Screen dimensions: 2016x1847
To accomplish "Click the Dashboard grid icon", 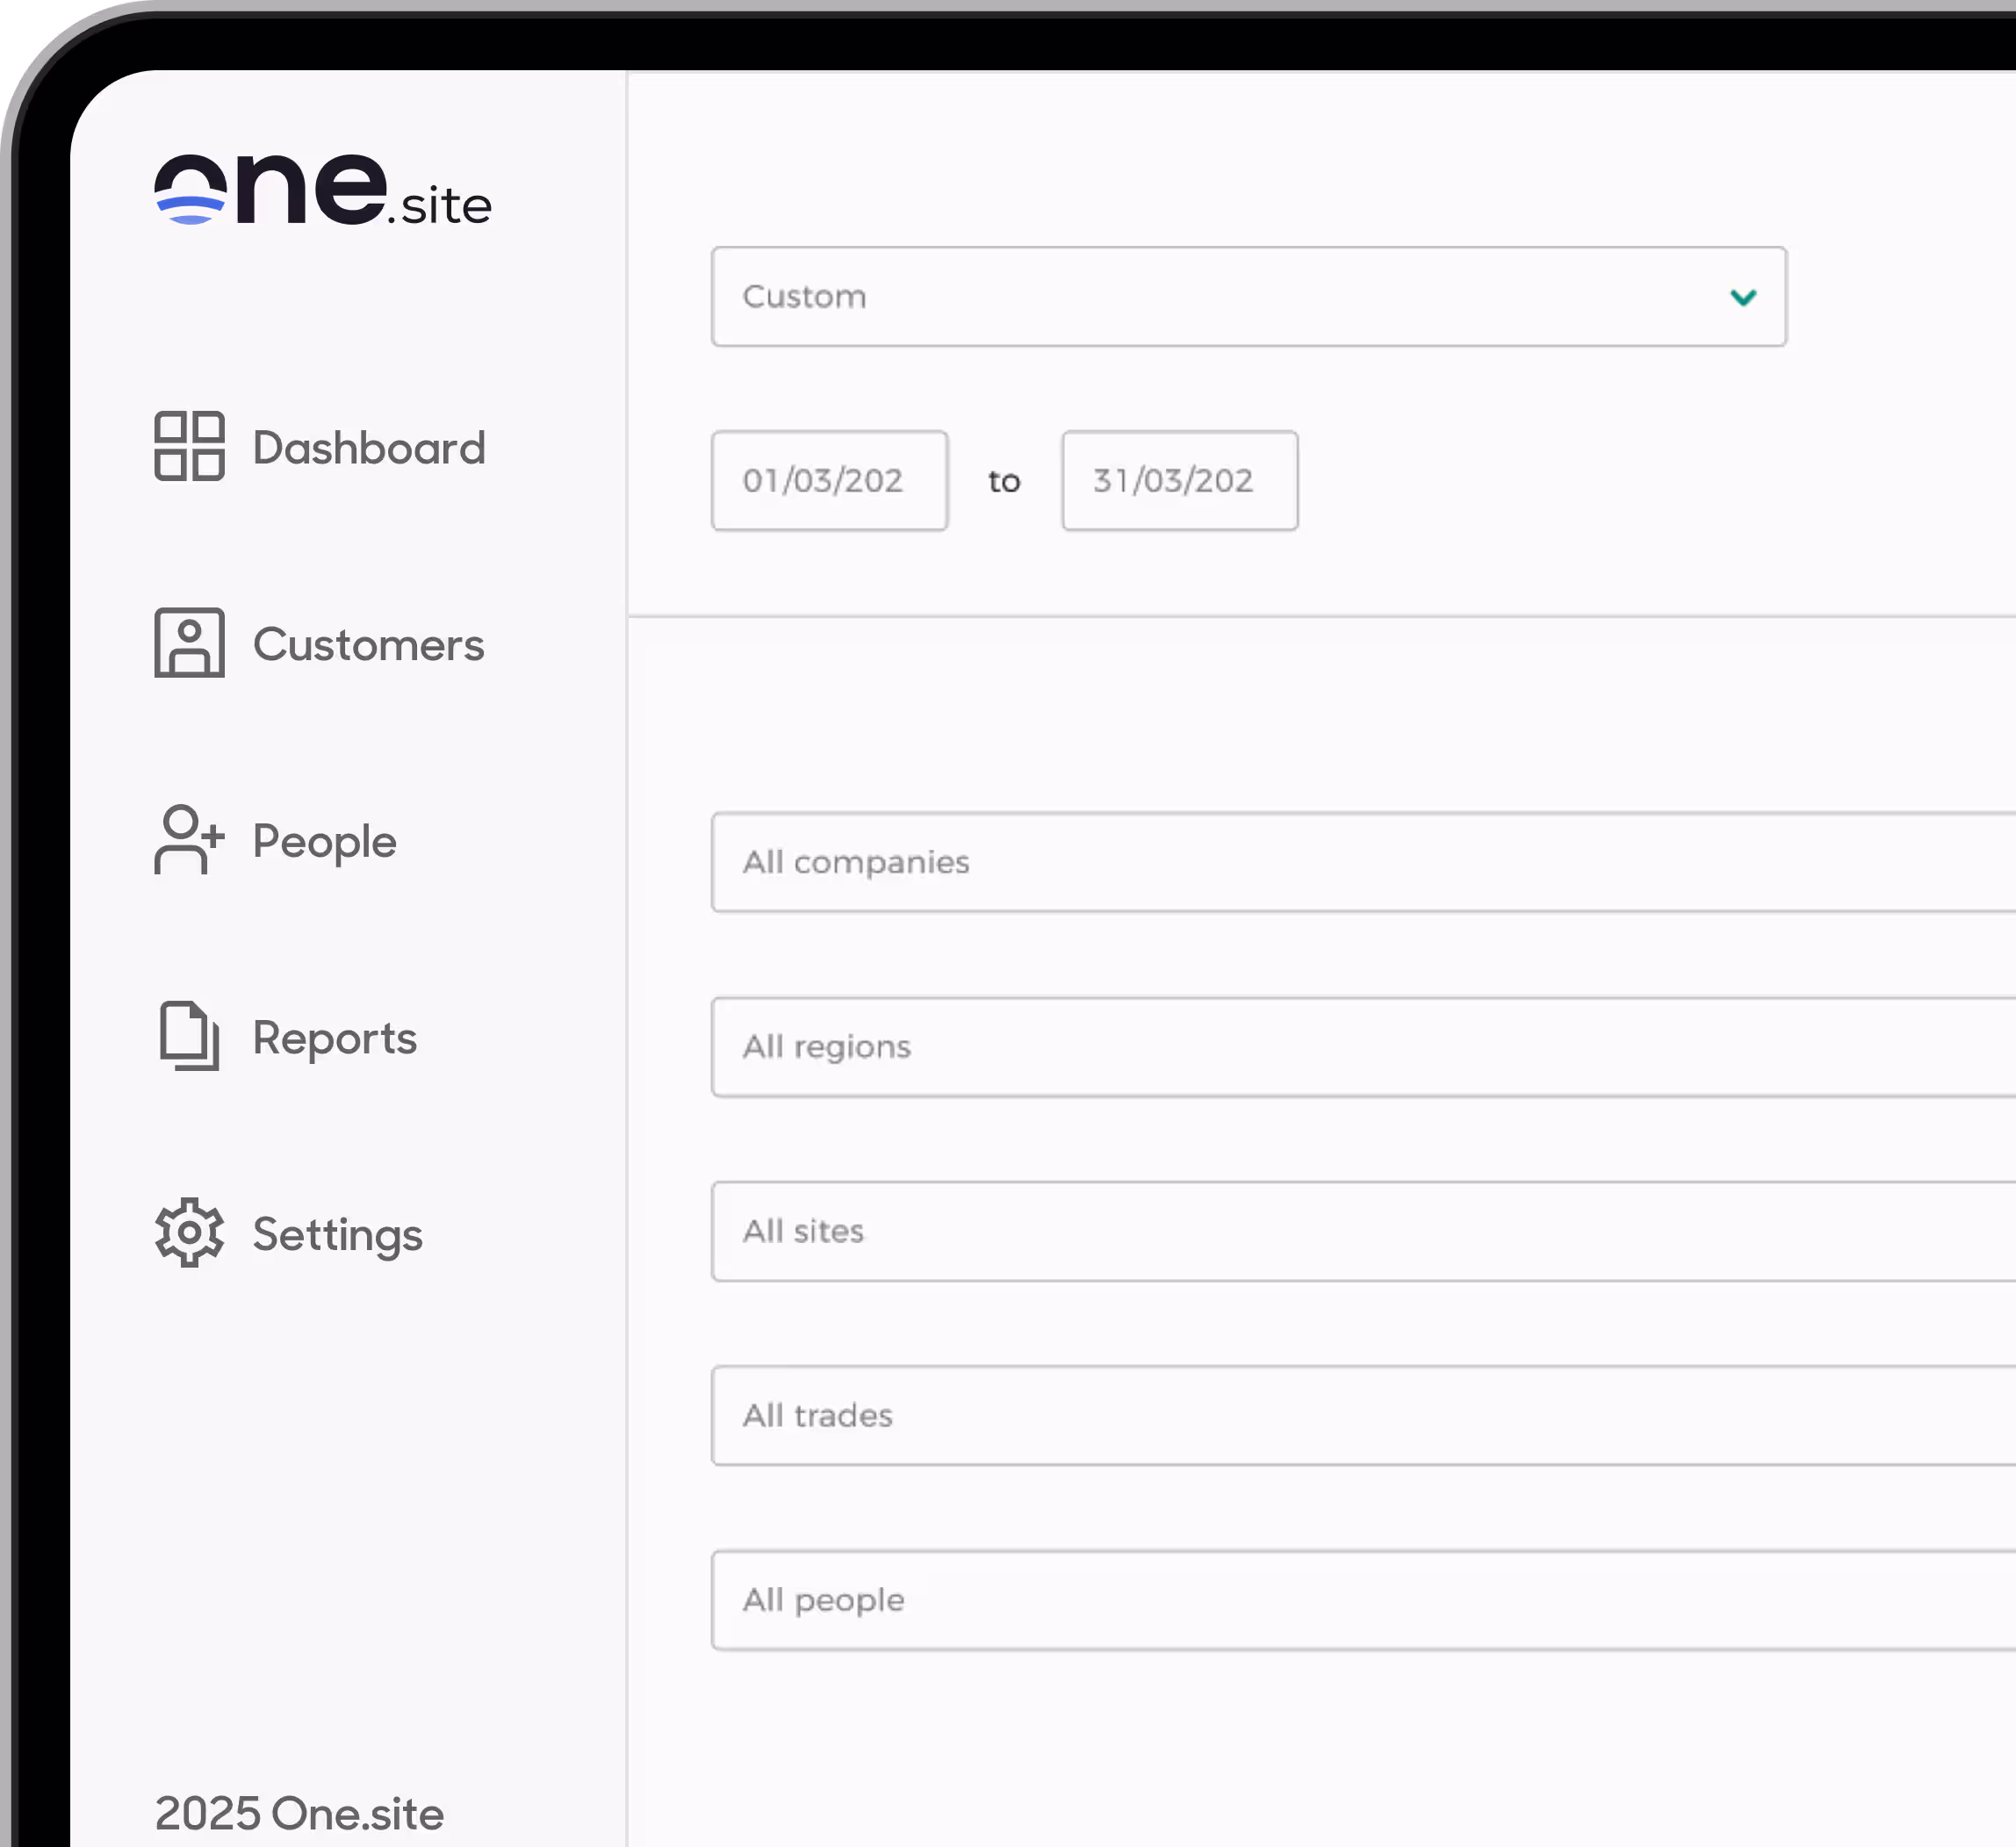I will tap(189, 446).
